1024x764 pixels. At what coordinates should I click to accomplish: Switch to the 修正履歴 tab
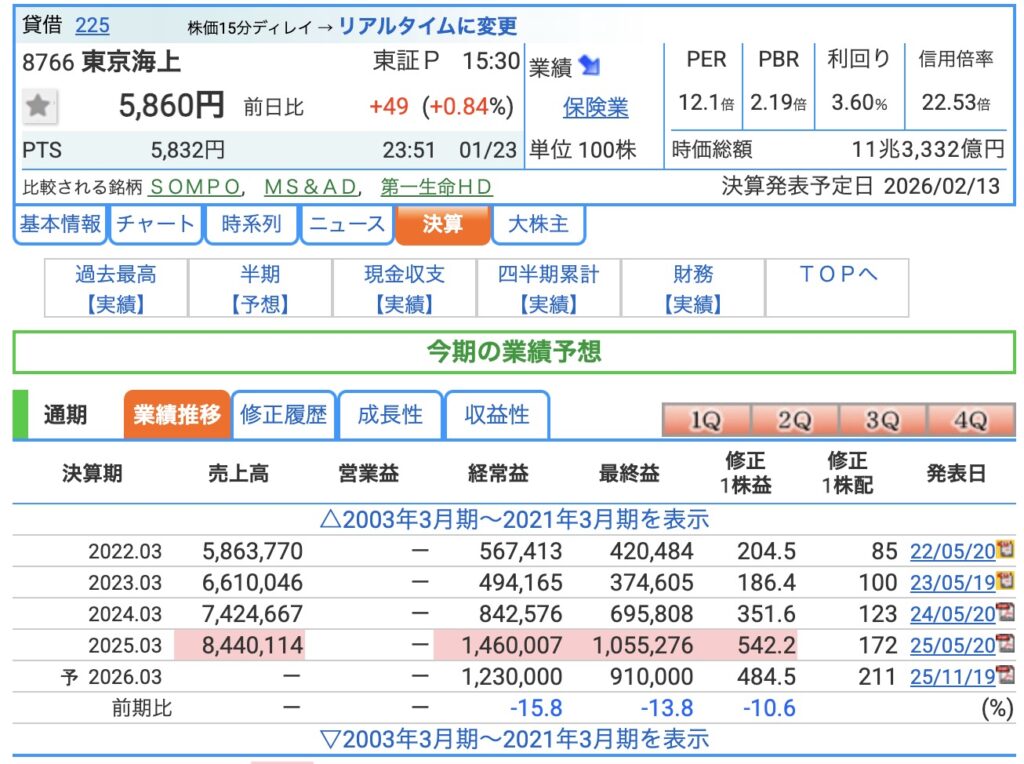coord(284,415)
